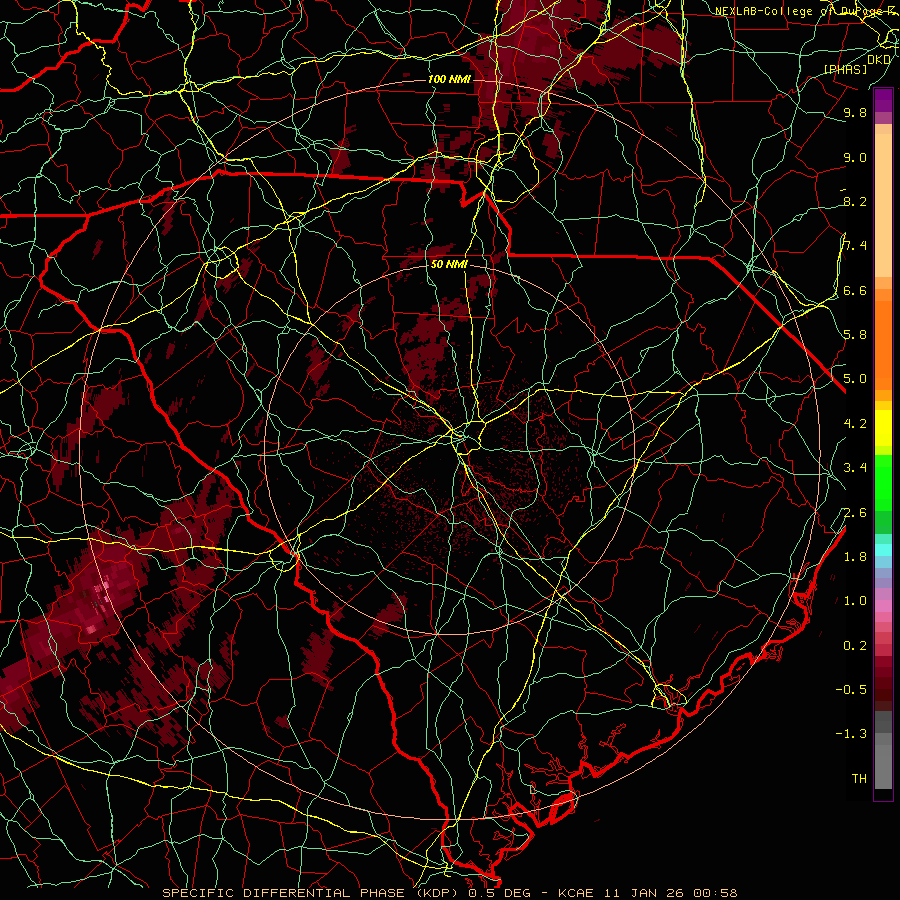Pick the yellow band of the color scale
The width and height of the screenshot is (900, 900).
(883, 428)
